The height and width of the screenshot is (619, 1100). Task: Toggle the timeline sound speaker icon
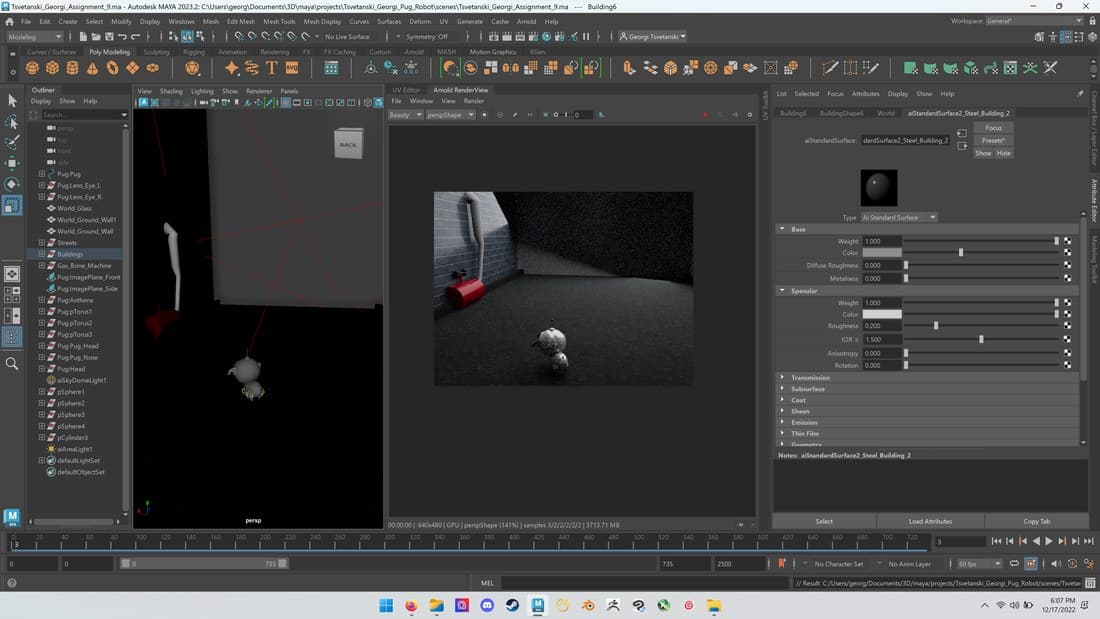point(1056,564)
